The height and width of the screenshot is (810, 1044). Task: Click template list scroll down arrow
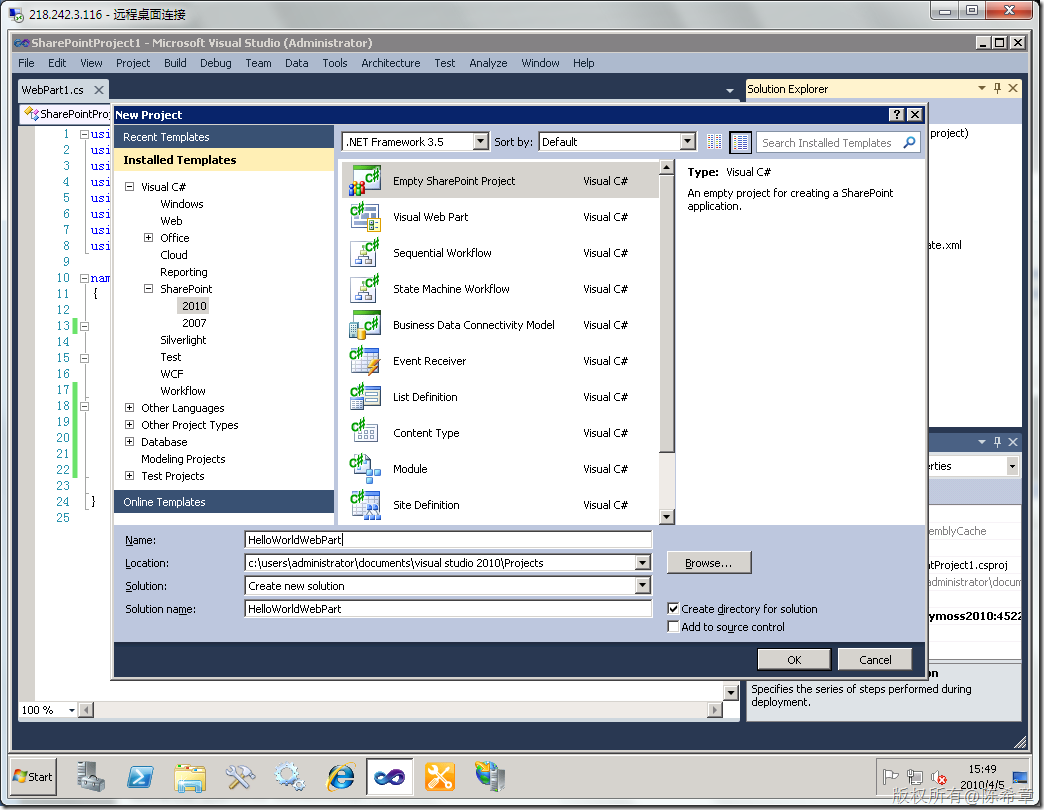click(666, 516)
